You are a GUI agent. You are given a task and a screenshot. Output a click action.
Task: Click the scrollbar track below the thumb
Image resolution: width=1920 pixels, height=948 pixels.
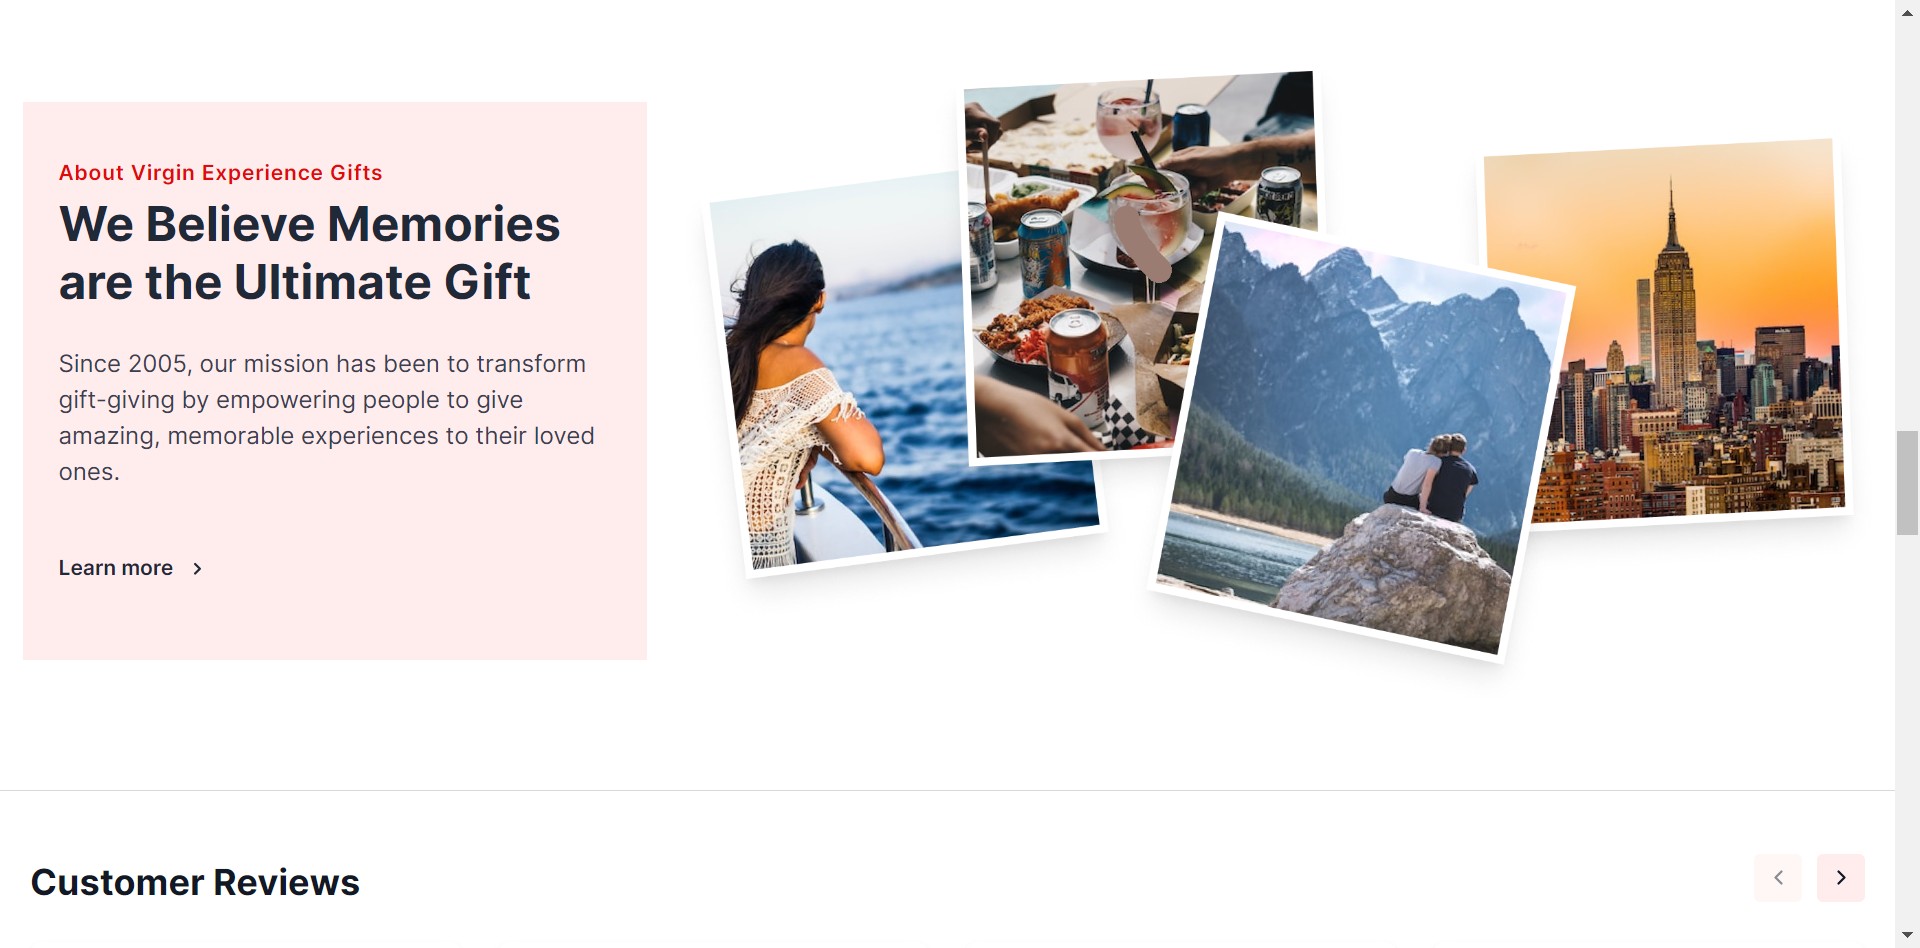1907,729
